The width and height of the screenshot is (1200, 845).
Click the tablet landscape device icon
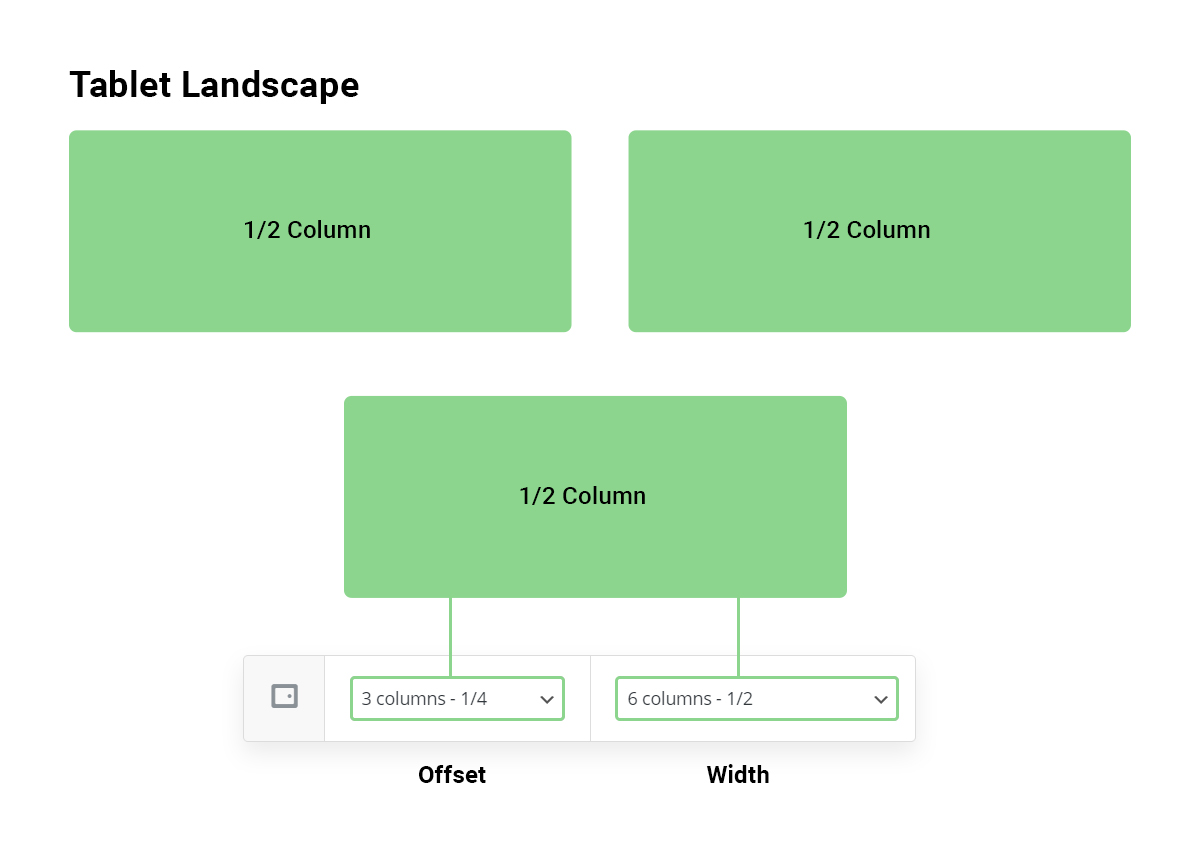tap(285, 696)
